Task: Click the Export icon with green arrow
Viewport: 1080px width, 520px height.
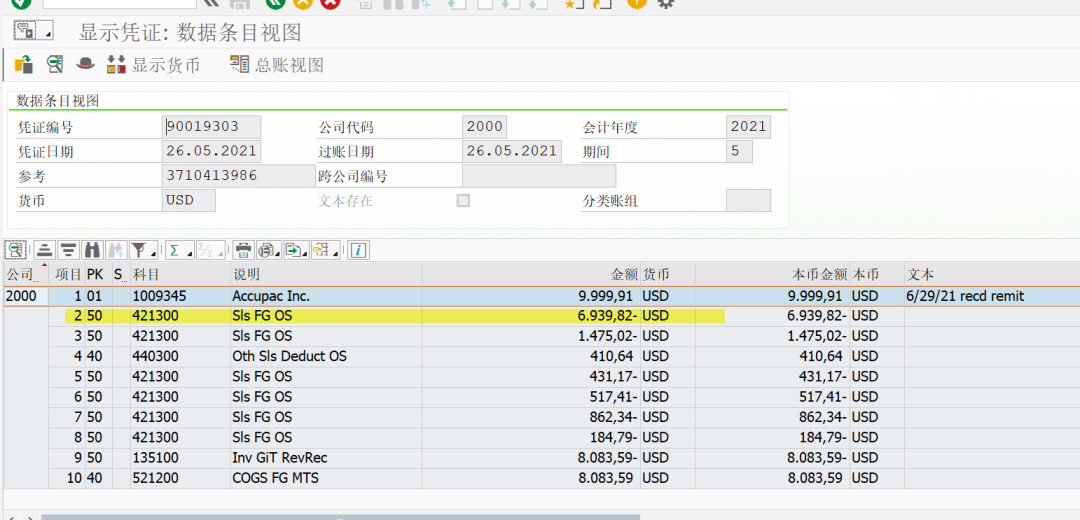Action: pyautogui.click(x=294, y=249)
